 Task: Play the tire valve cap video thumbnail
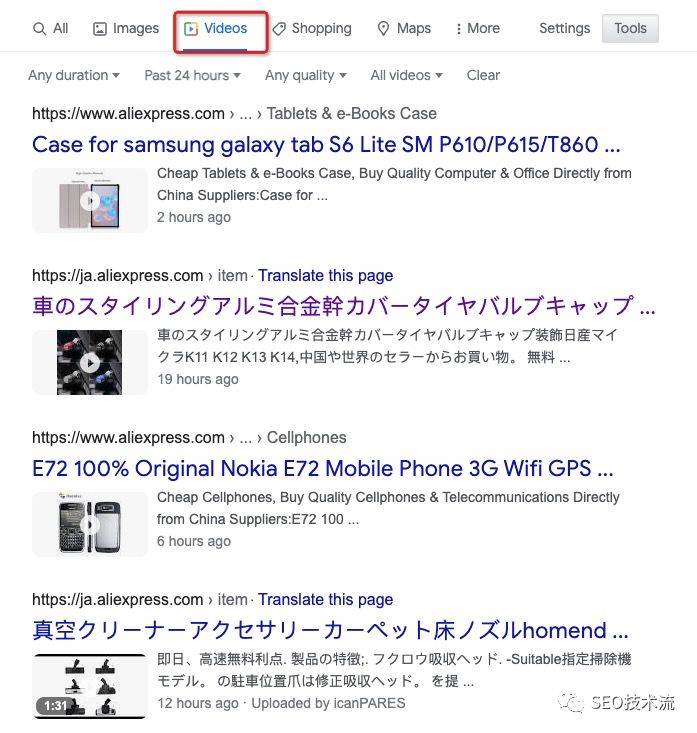(90, 362)
